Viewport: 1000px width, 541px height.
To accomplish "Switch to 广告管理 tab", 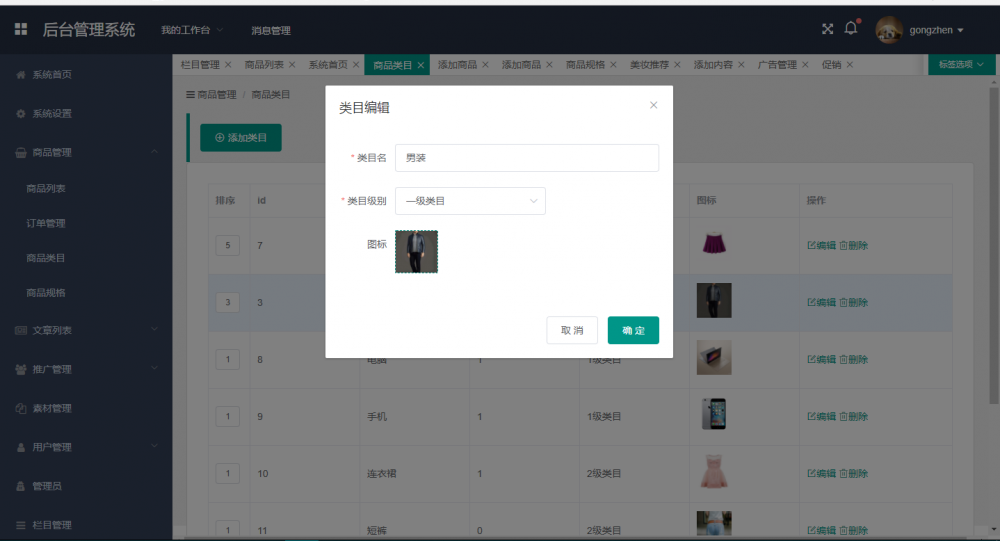I will (777, 64).
